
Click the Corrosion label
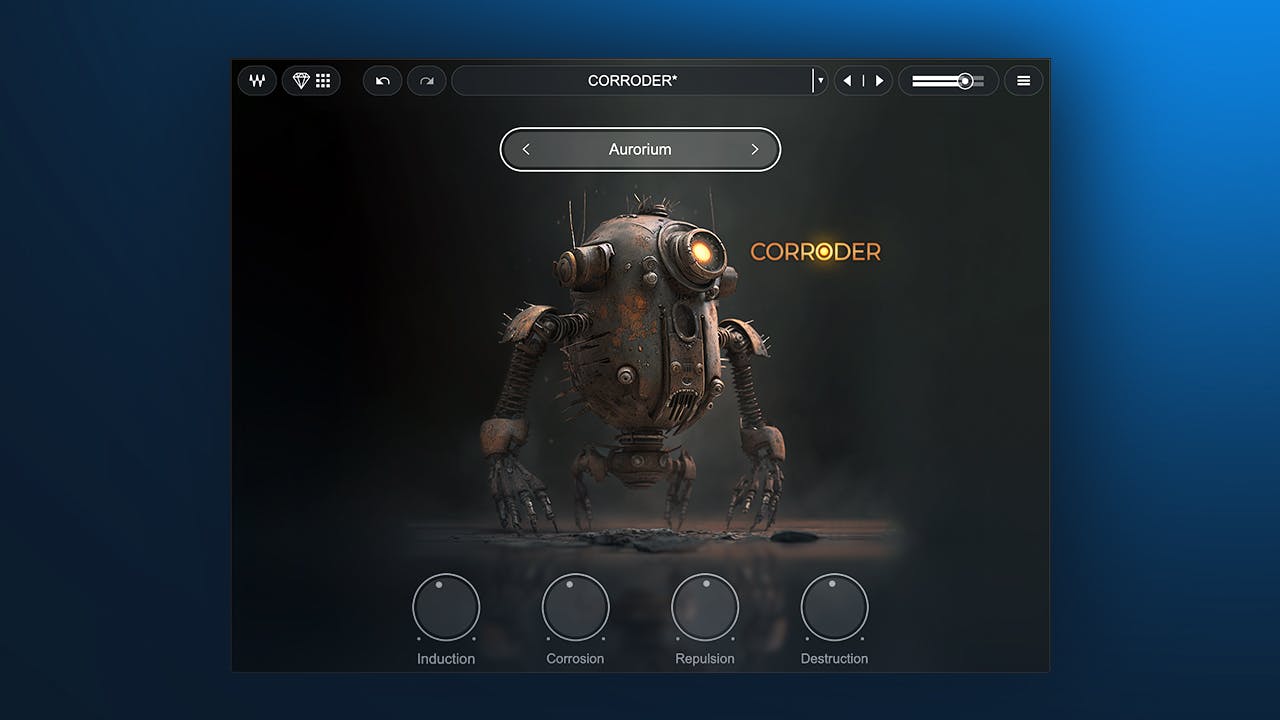(575, 659)
